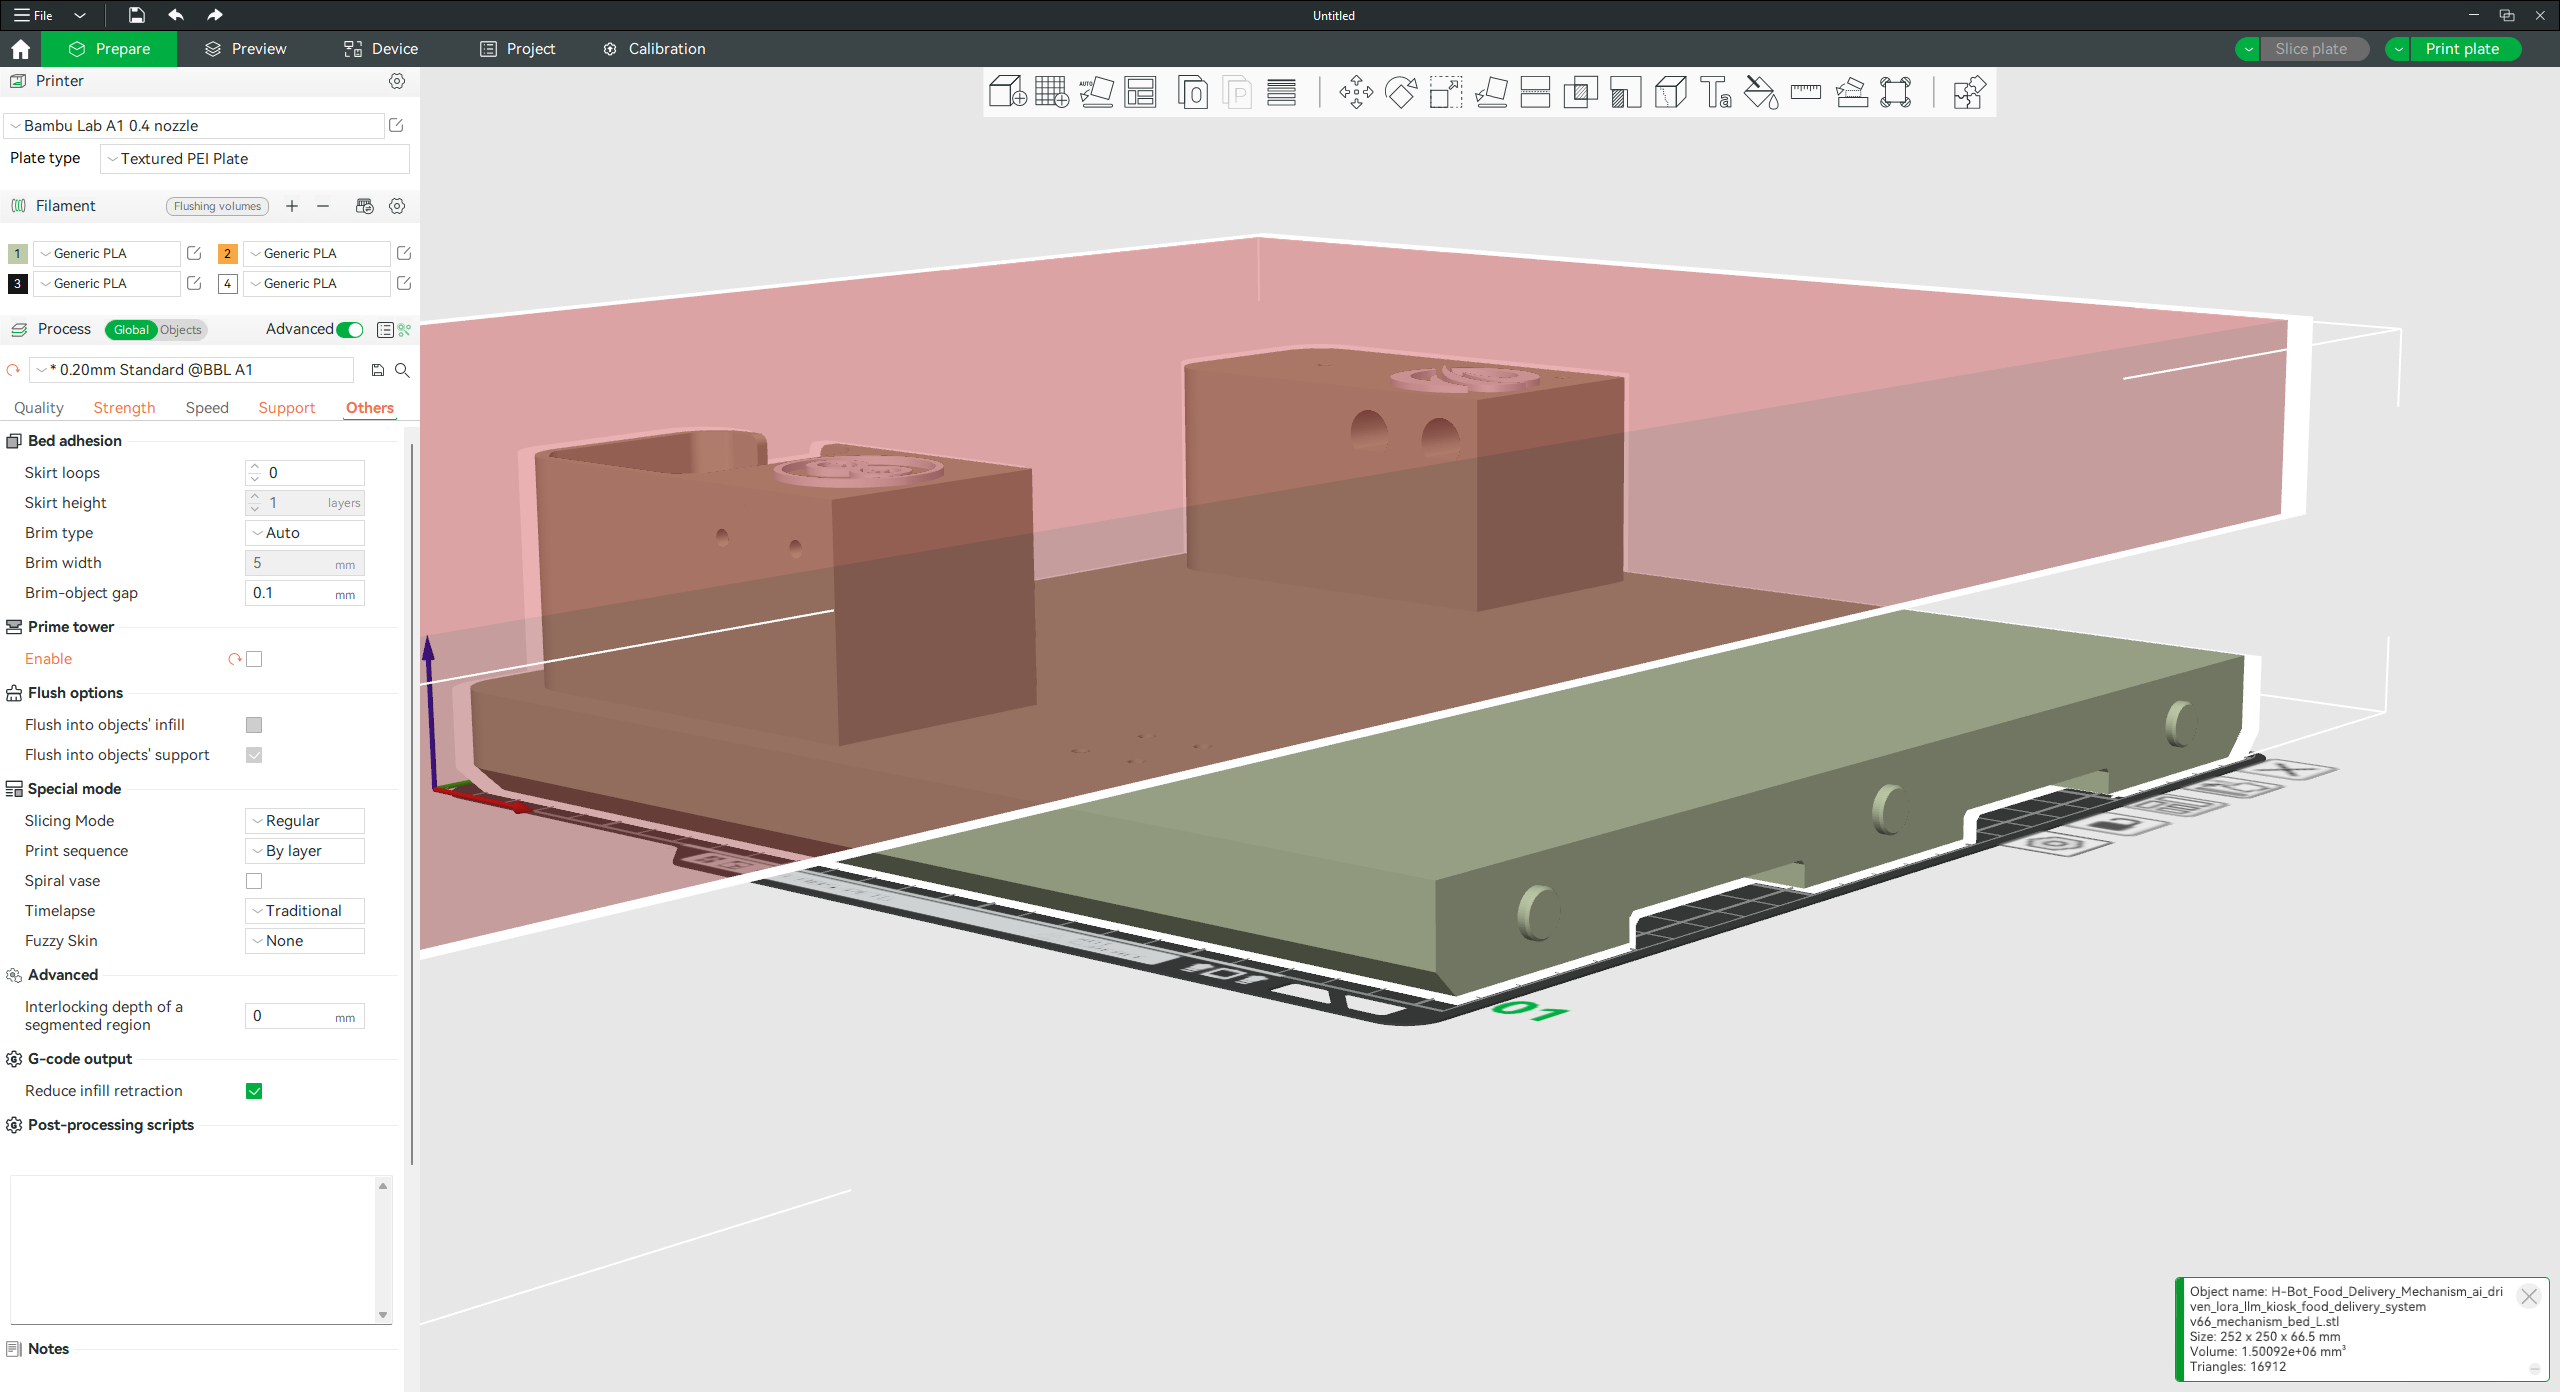Switch to the Preview tab
Screen dimensions: 2560x1392
(x=246, y=49)
